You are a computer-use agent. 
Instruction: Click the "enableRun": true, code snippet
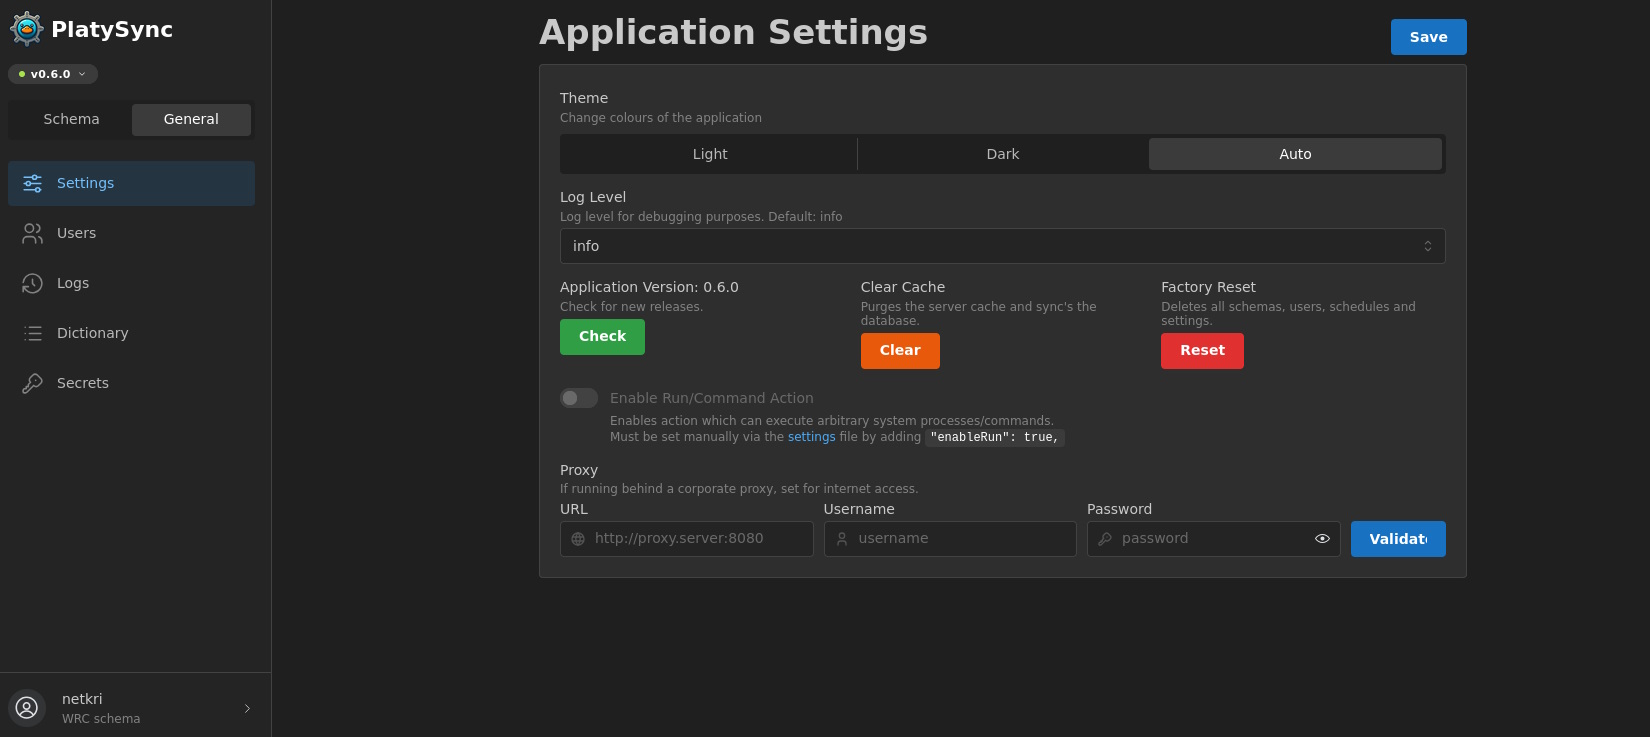pos(994,438)
